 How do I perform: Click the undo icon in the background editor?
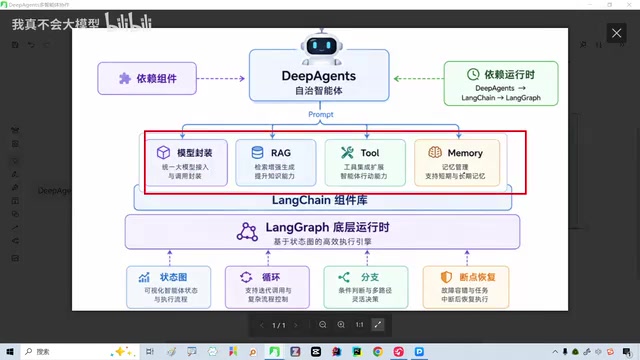pos(31,44)
